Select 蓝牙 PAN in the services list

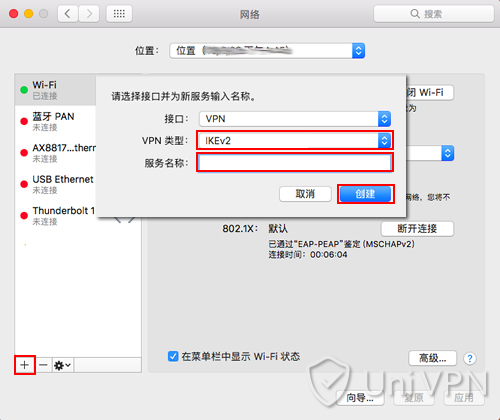tap(56, 121)
